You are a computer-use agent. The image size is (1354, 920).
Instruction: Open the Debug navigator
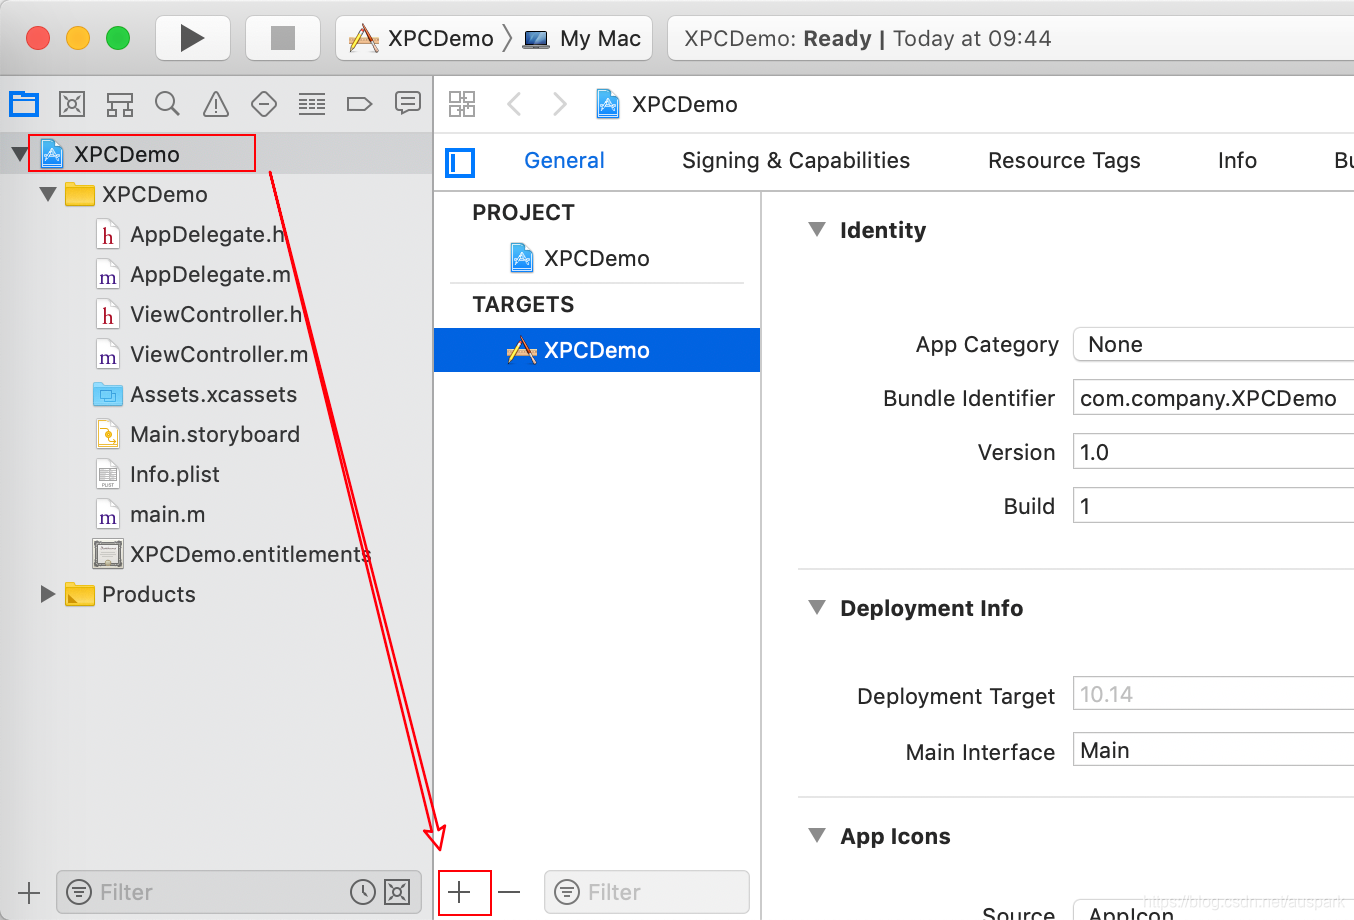pyautogui.click(x=312, y=104)
